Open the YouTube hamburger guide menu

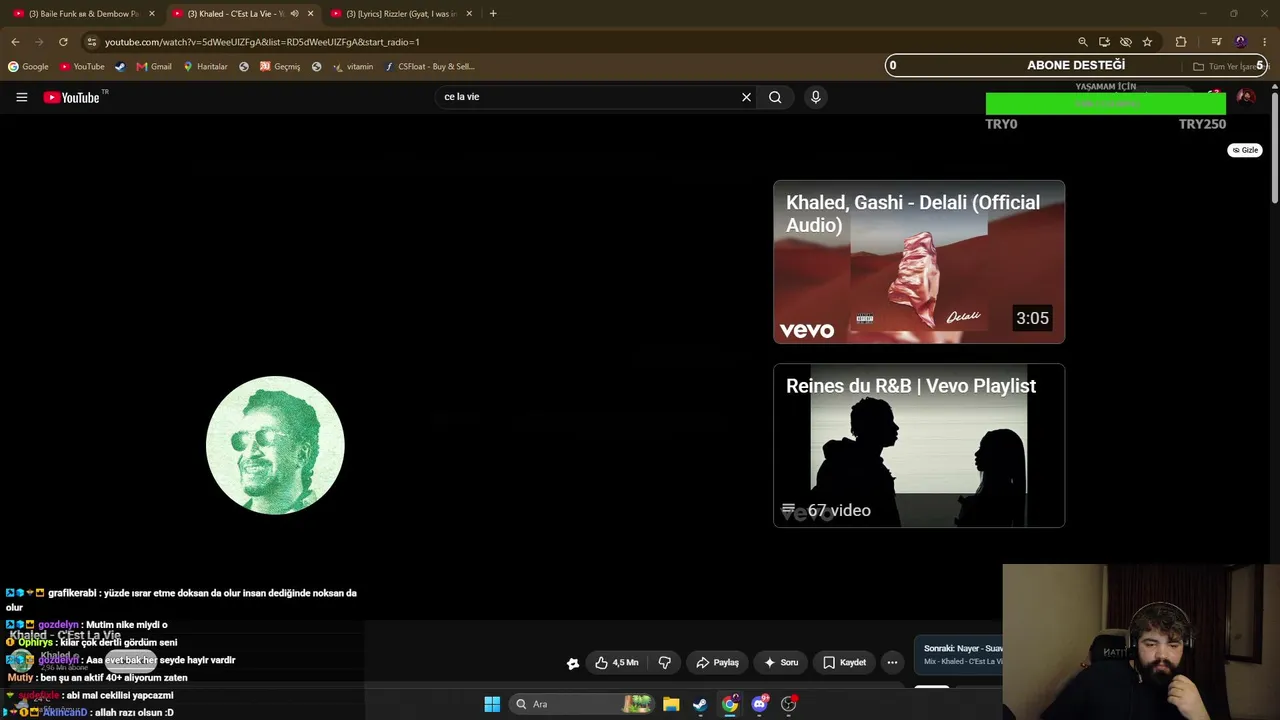click(21, 97)
